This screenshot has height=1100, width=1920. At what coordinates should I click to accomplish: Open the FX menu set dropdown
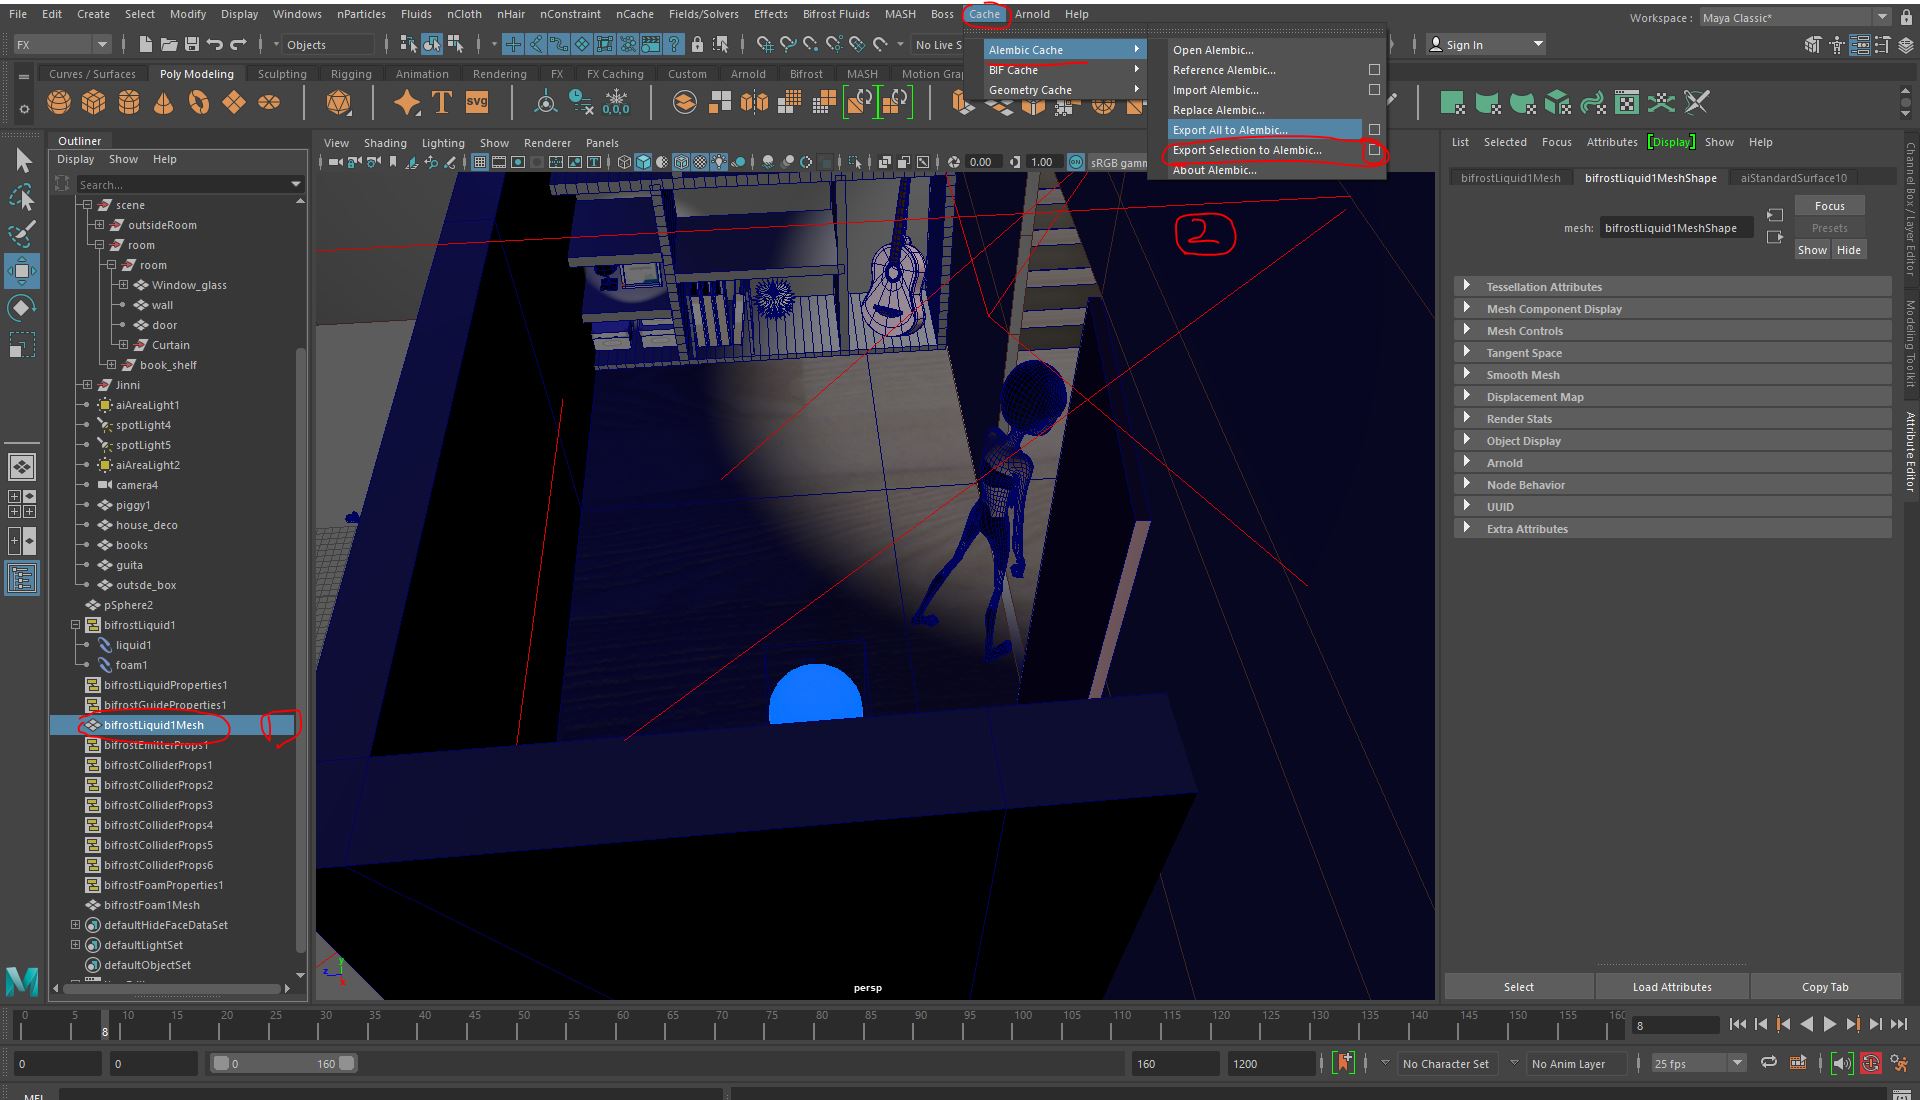tap(61, 44)
